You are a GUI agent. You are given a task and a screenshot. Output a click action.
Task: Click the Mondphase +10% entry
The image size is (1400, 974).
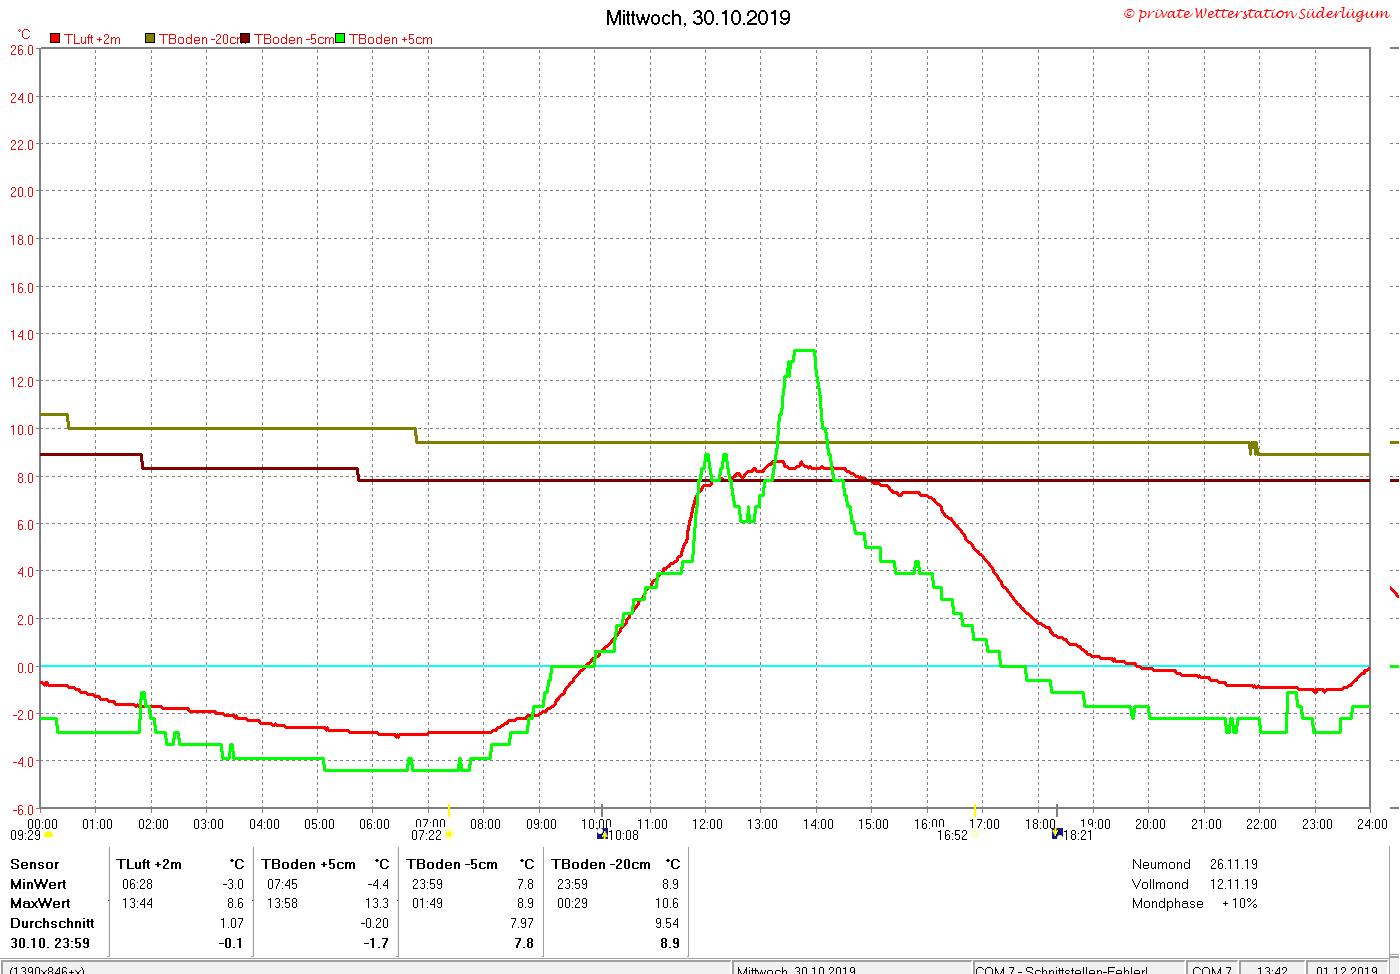point(1194,903)
